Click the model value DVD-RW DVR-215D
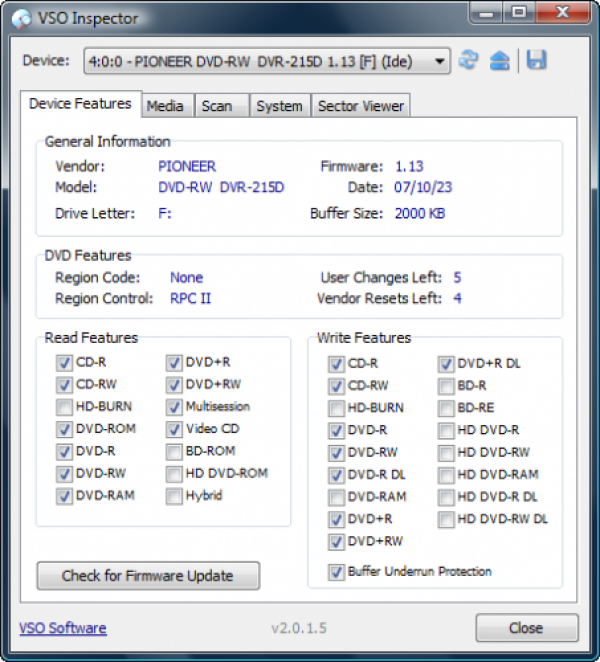 (221, 187)
